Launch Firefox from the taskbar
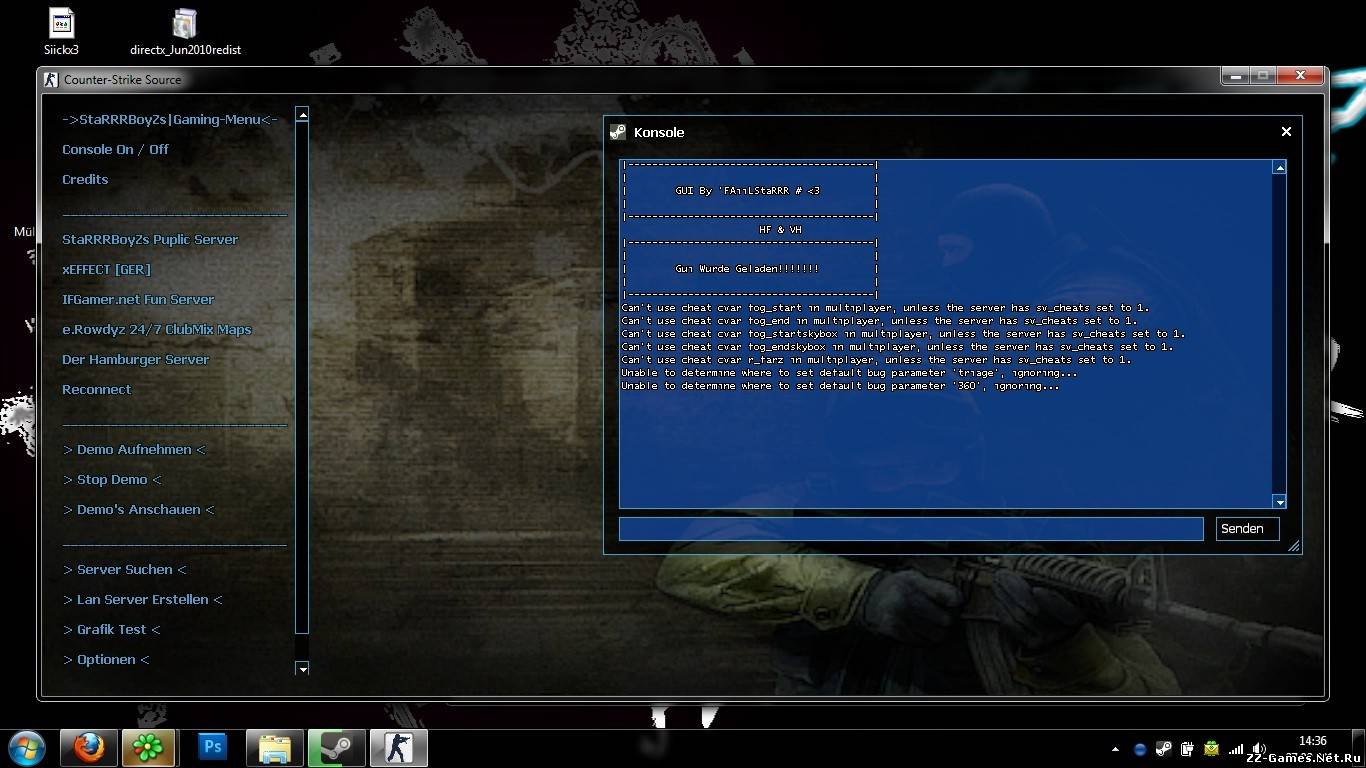Image resolution: width=1366 pixels, height=768 pixels. (89, 748)
